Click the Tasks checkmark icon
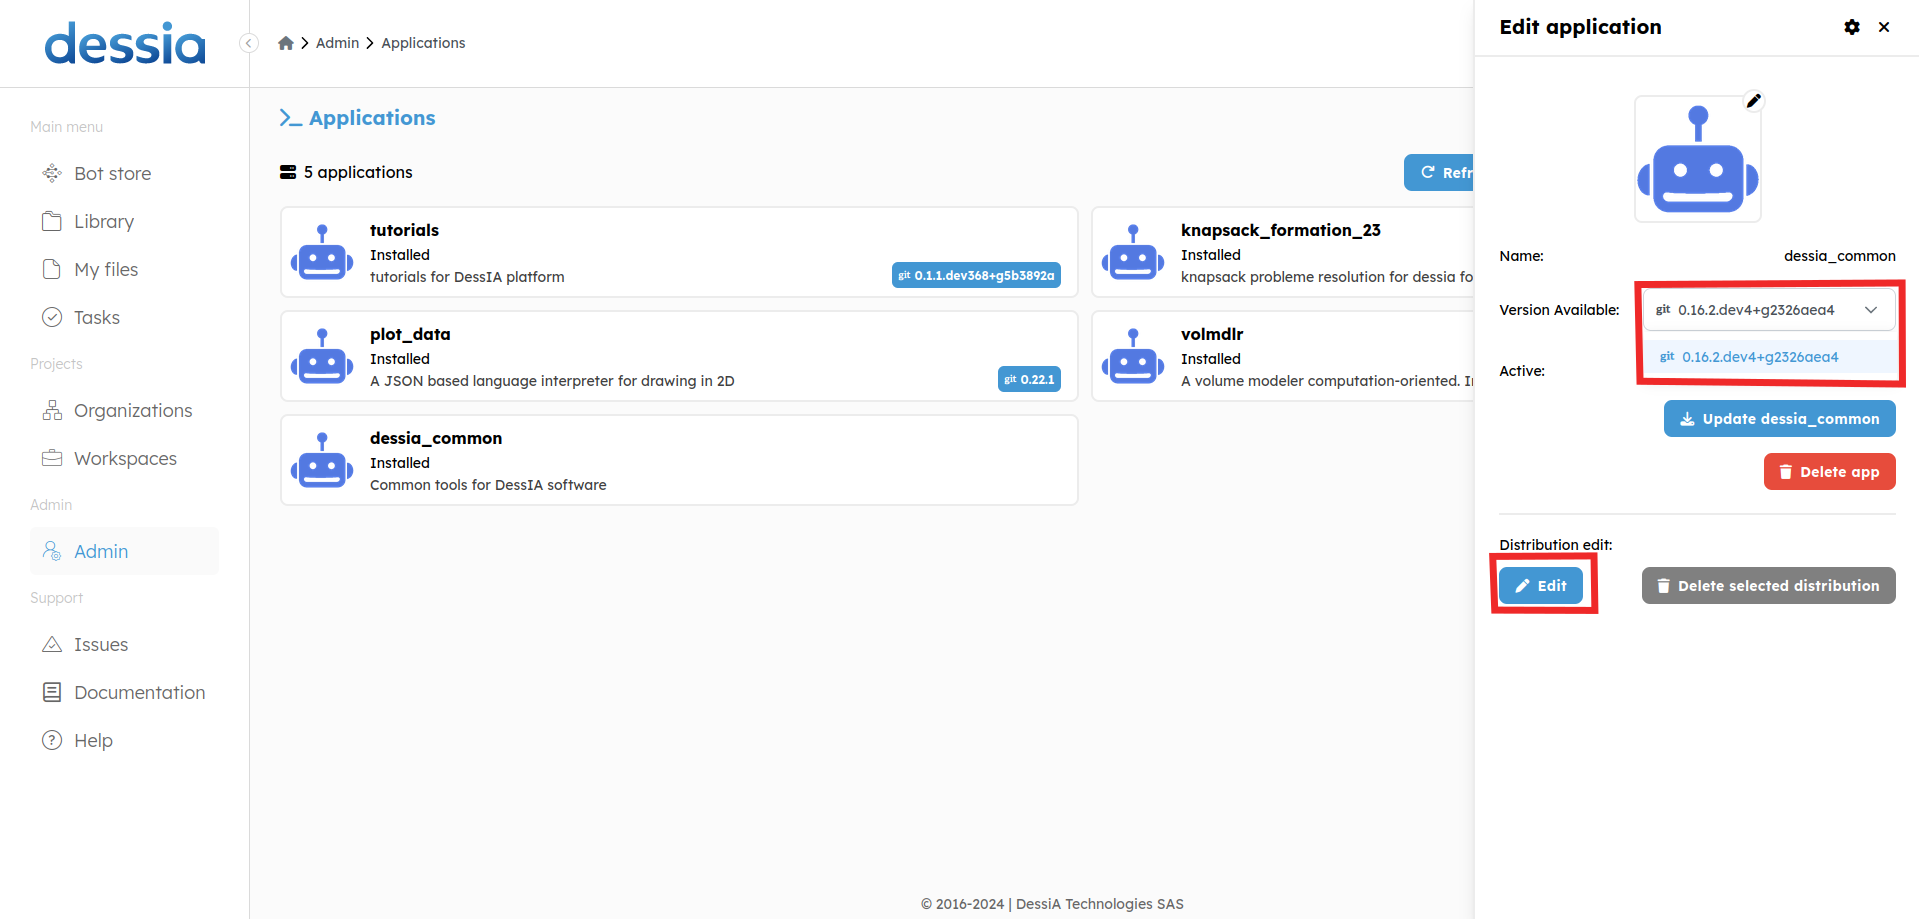1919x919 pixels. point(52,317)
